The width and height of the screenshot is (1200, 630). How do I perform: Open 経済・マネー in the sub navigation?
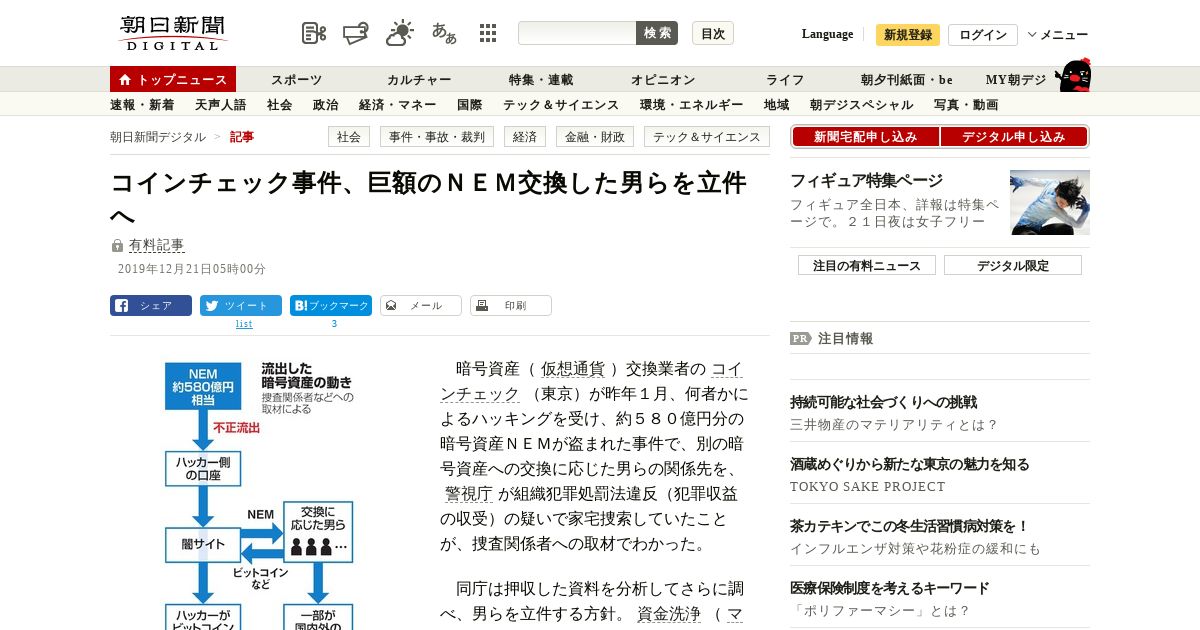(398, 105)
